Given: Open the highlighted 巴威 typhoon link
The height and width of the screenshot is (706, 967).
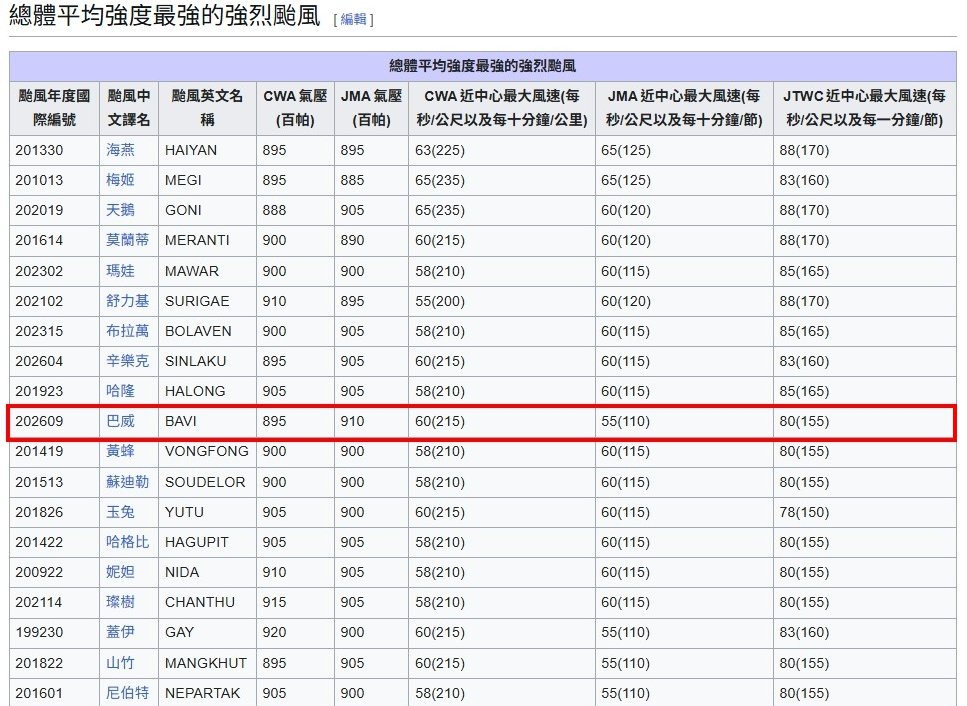Looking at the screenshot, I should (x=120, y=421).
